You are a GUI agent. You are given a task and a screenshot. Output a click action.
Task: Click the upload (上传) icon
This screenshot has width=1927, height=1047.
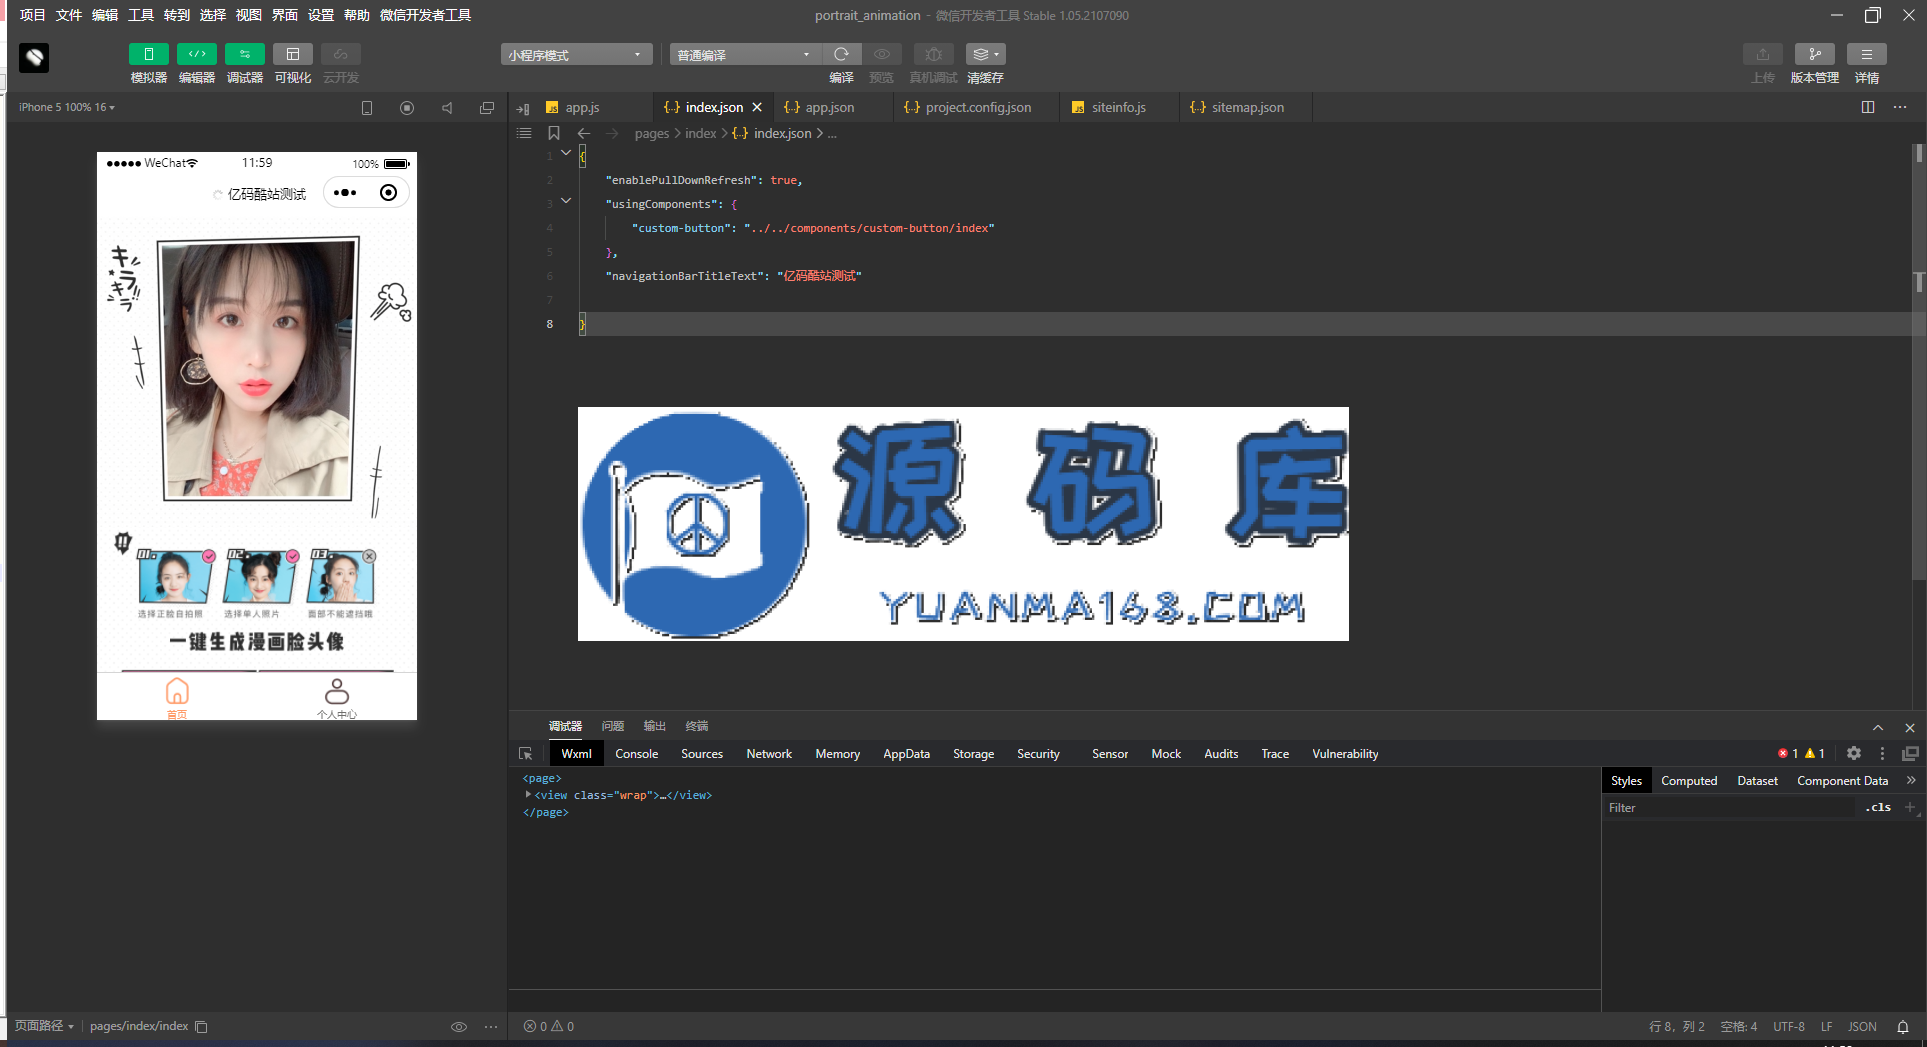(1762, 54)
